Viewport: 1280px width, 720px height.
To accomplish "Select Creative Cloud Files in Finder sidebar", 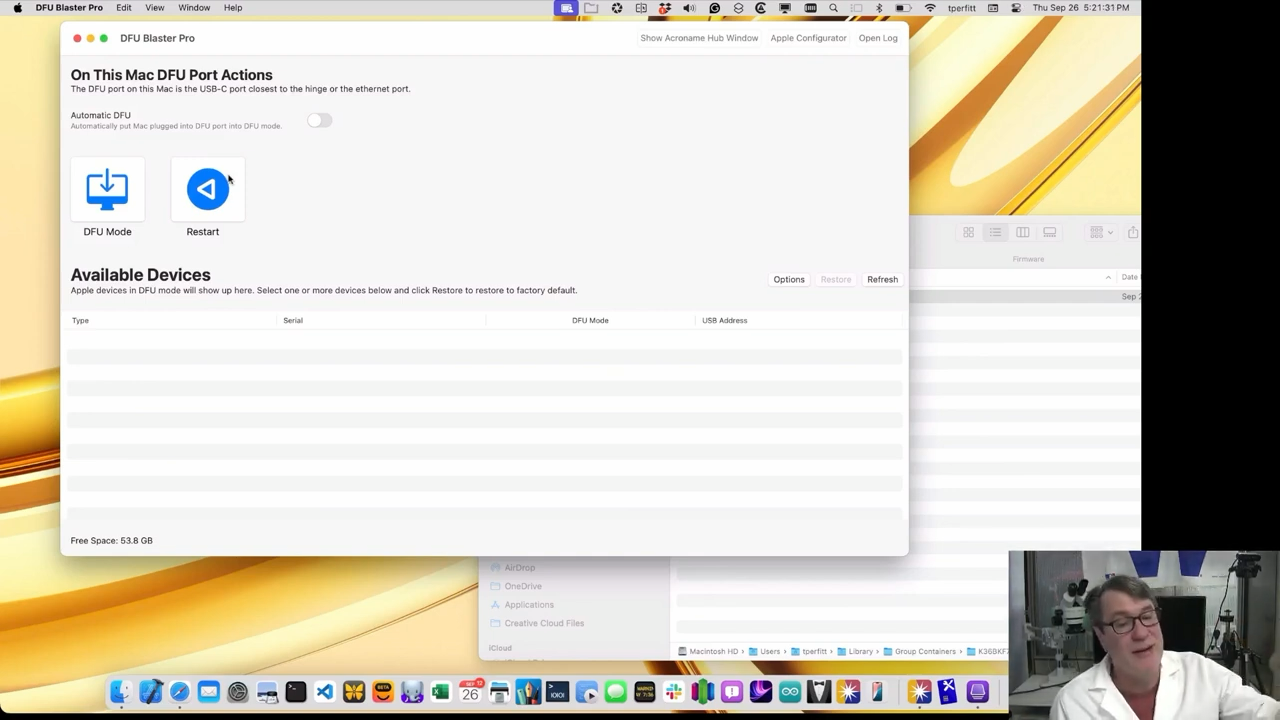I will point(544,623).
